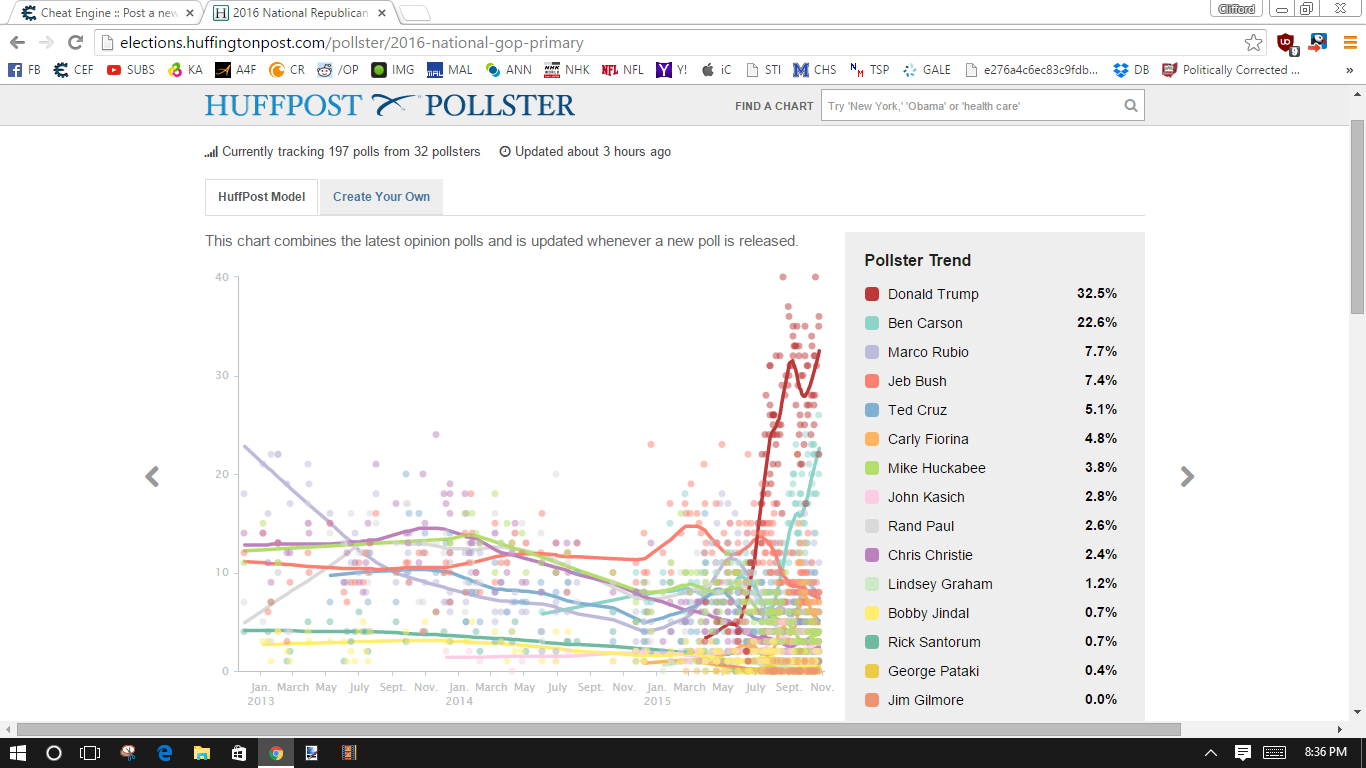The width and height of the screenshot is (1366, 768).
Task: Open the CEF bookmark
Action: coord(74,70)
